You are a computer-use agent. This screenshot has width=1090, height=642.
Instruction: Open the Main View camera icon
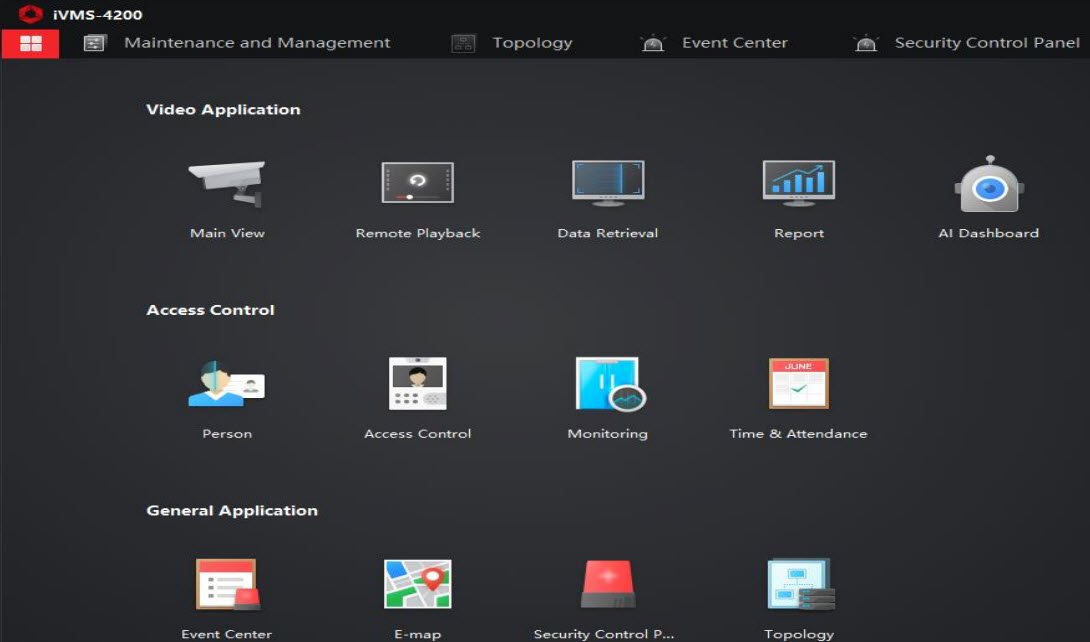(x=227, y=184)
